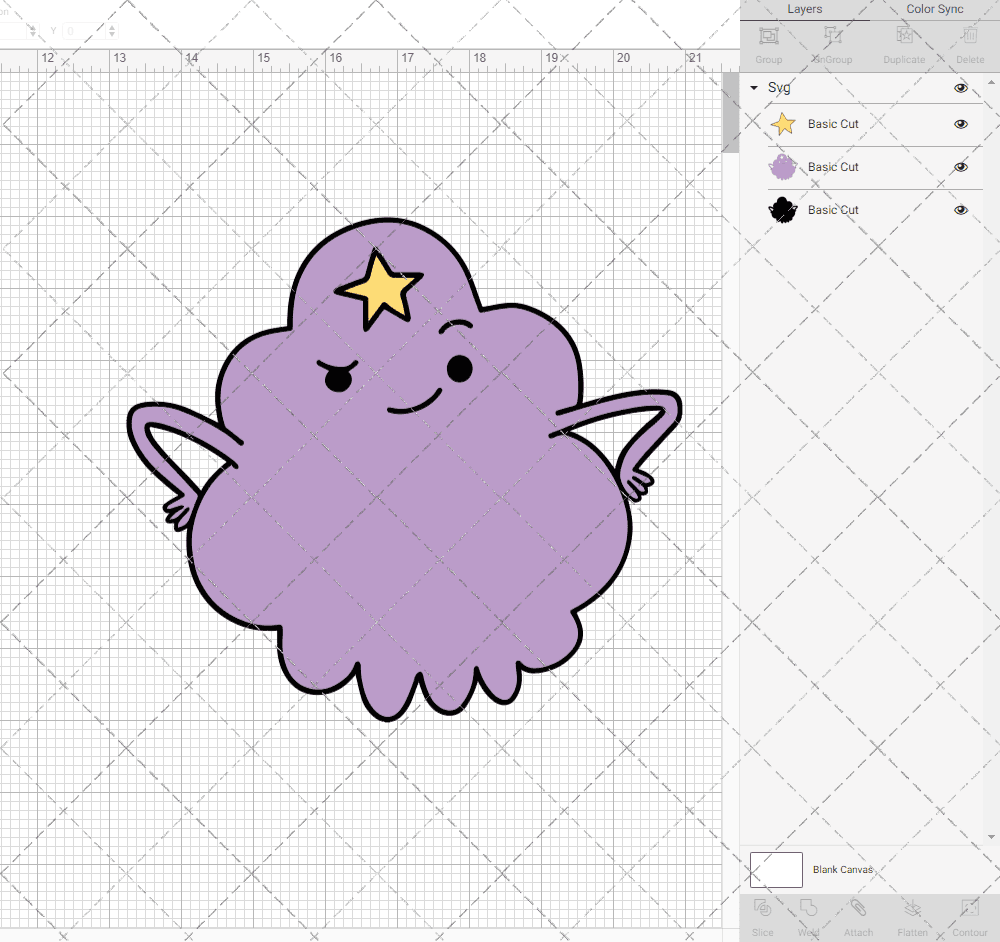This screenshot has height=942, width=1000.
Task: Select the Svg group name
Action: point(779,88)
